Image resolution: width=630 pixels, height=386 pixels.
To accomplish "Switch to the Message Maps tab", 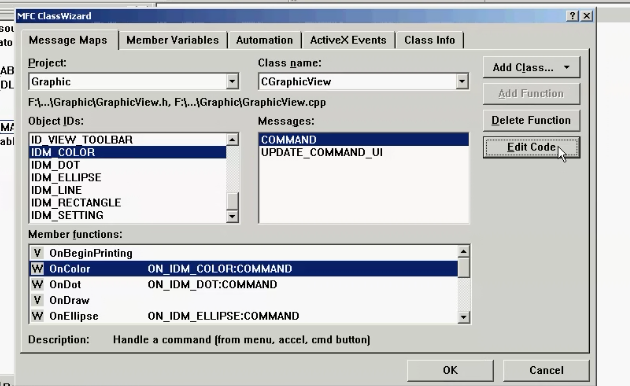I will pos(68,40).
